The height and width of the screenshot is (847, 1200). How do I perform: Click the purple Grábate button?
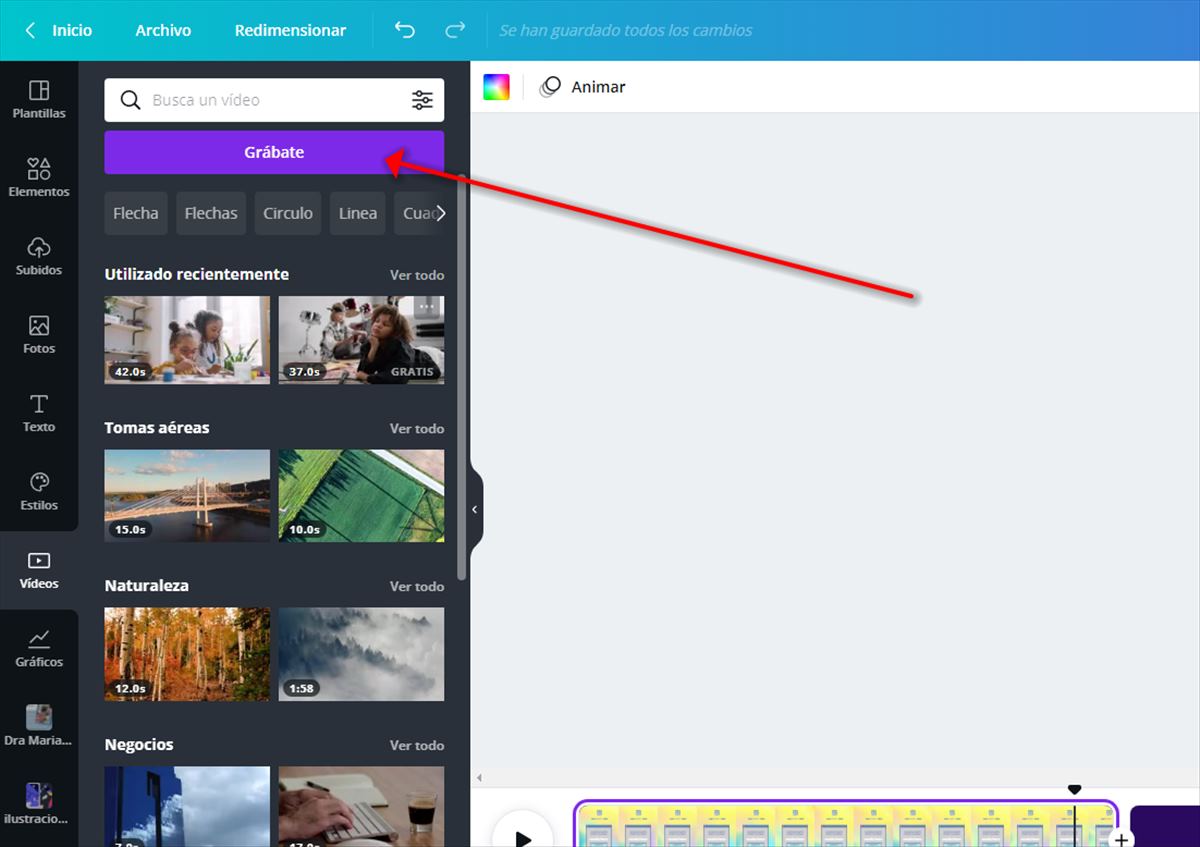click(x=274, y=152)
